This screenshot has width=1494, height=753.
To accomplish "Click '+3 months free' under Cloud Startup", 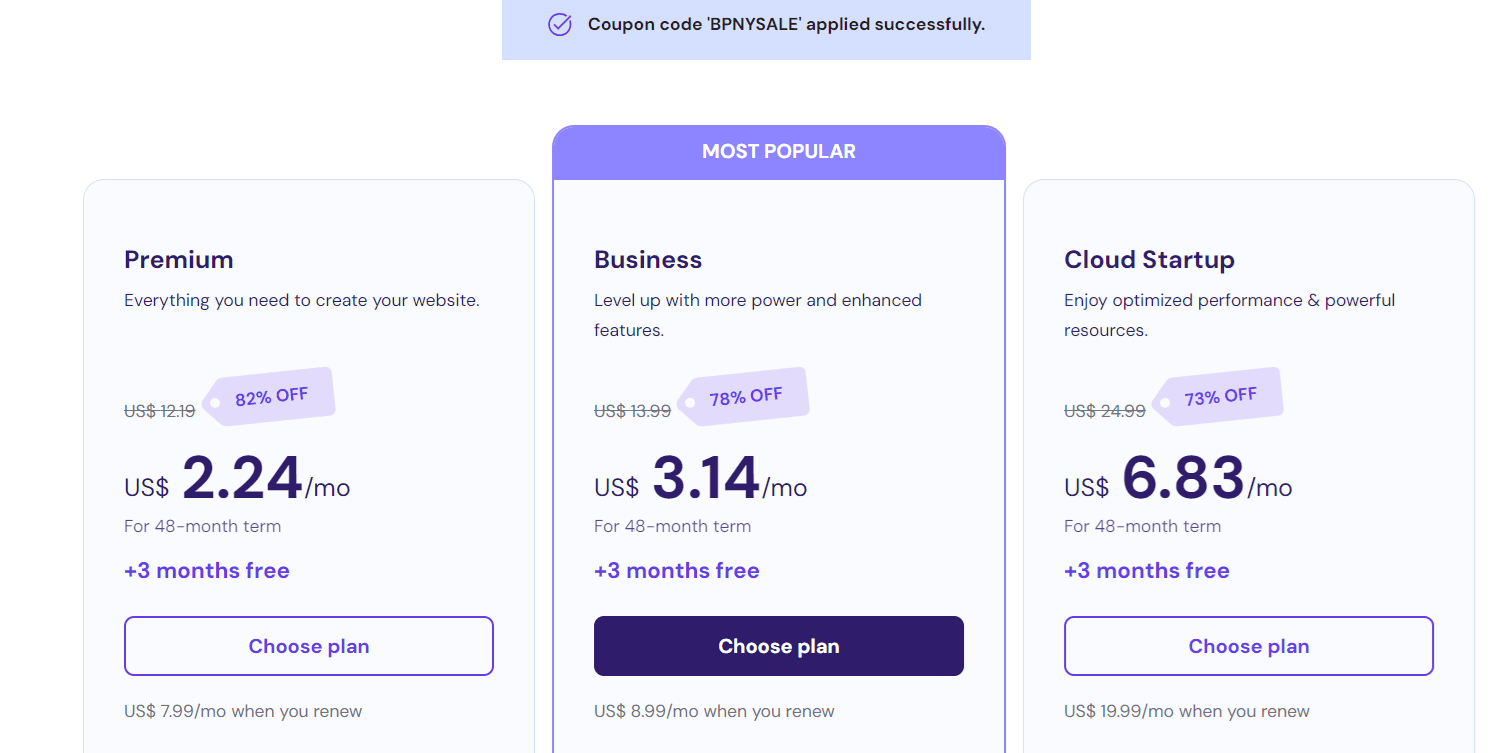I will (1146, 570).
